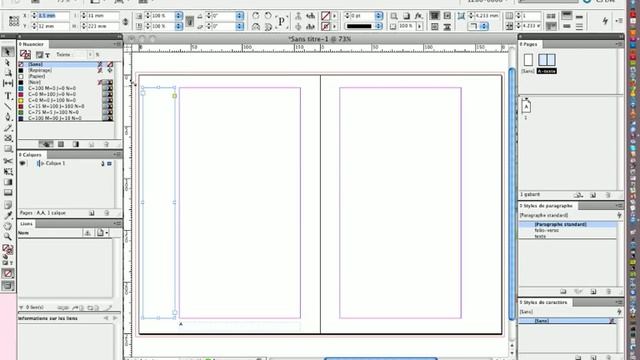This screenshot has height=360, width=640.
Task: Click the effects fx icon
Action: 418,16
